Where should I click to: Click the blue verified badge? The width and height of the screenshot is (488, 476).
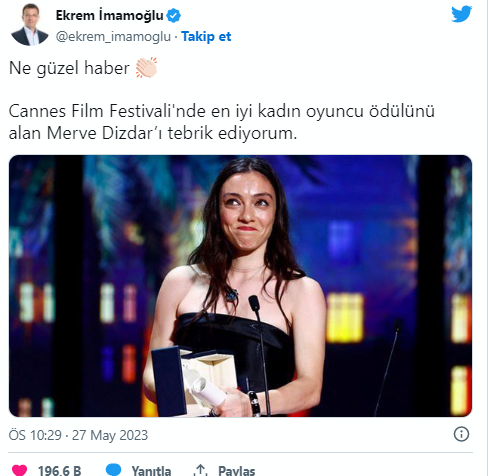pos(173,16)
